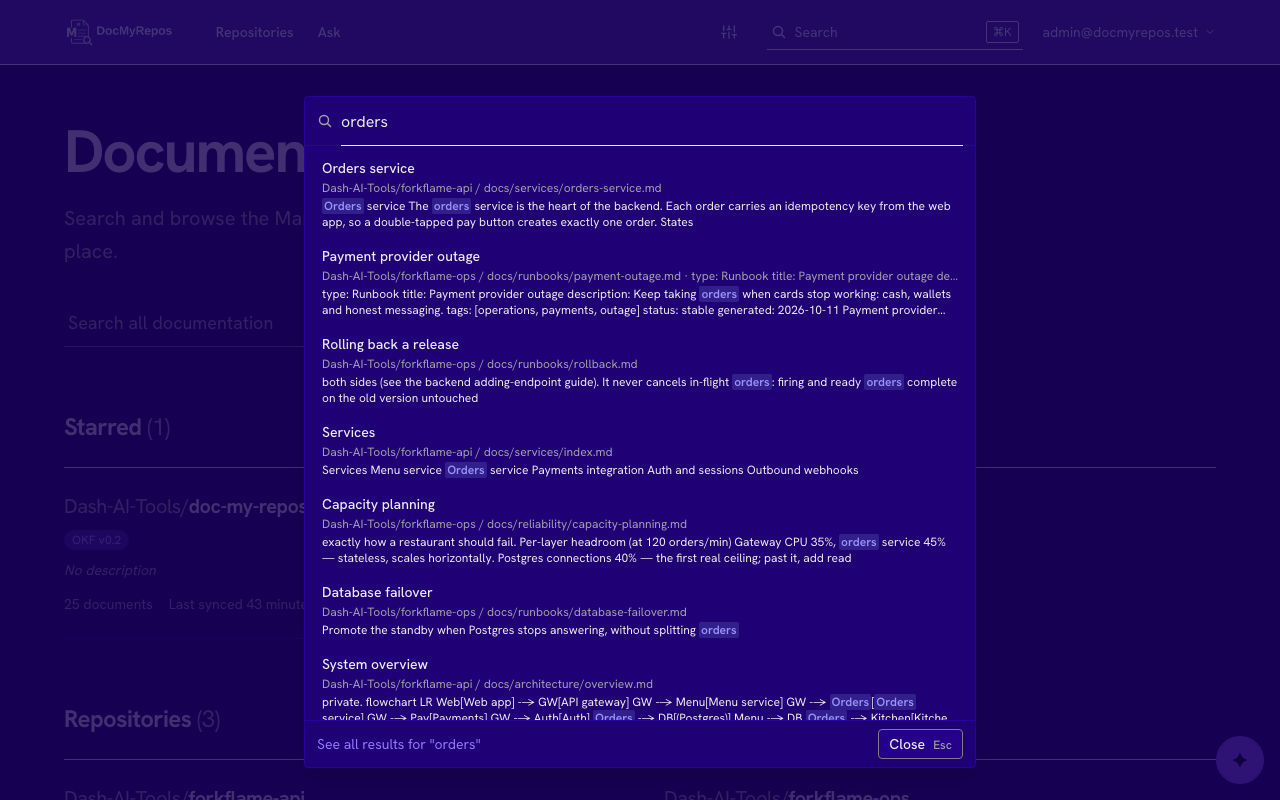The width and height of the screenshot is (1280, 800).
Task: Open the Dash-AI-Tools/forkflame-ops repository card
Action: (x=787, y=794)
